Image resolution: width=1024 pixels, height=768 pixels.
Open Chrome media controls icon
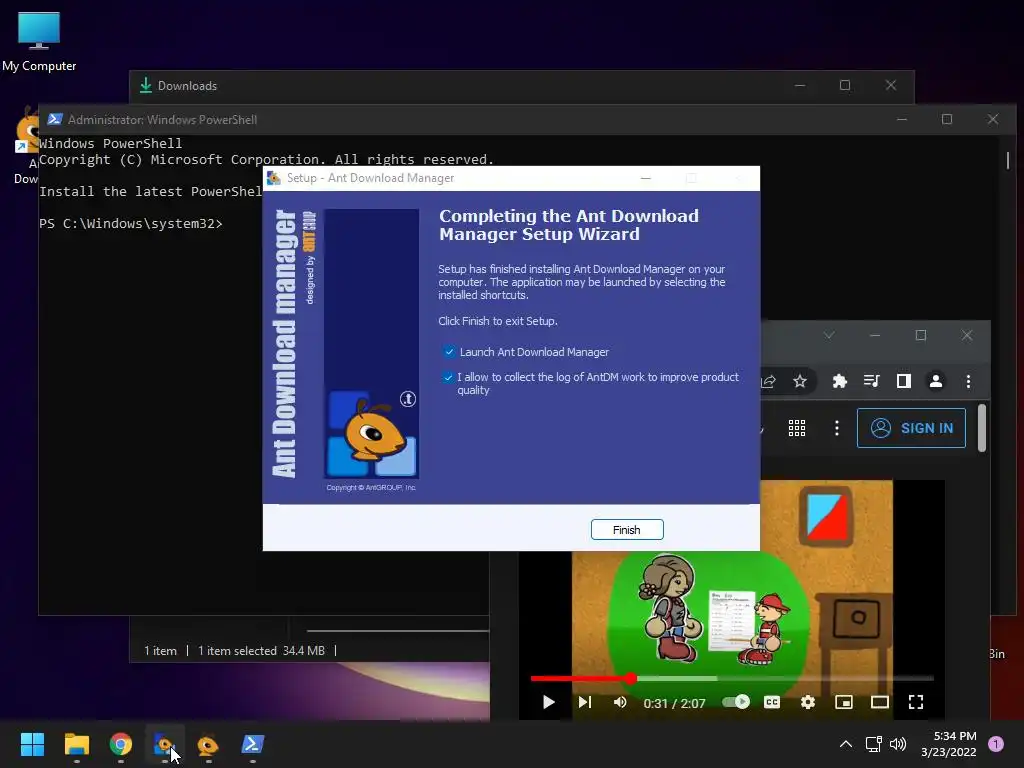point(871,381)
